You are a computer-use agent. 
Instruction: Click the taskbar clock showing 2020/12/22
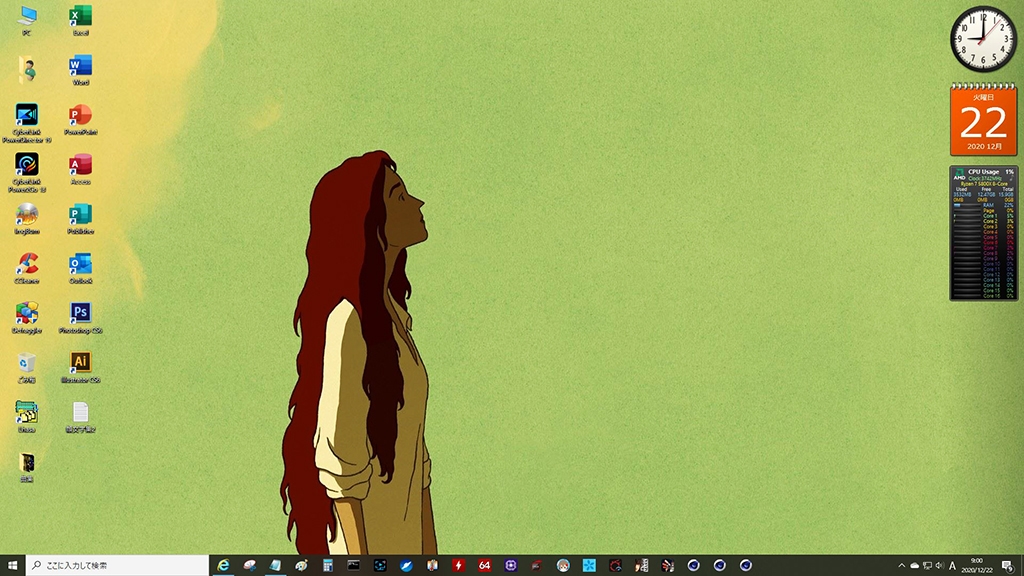(977, 566)
